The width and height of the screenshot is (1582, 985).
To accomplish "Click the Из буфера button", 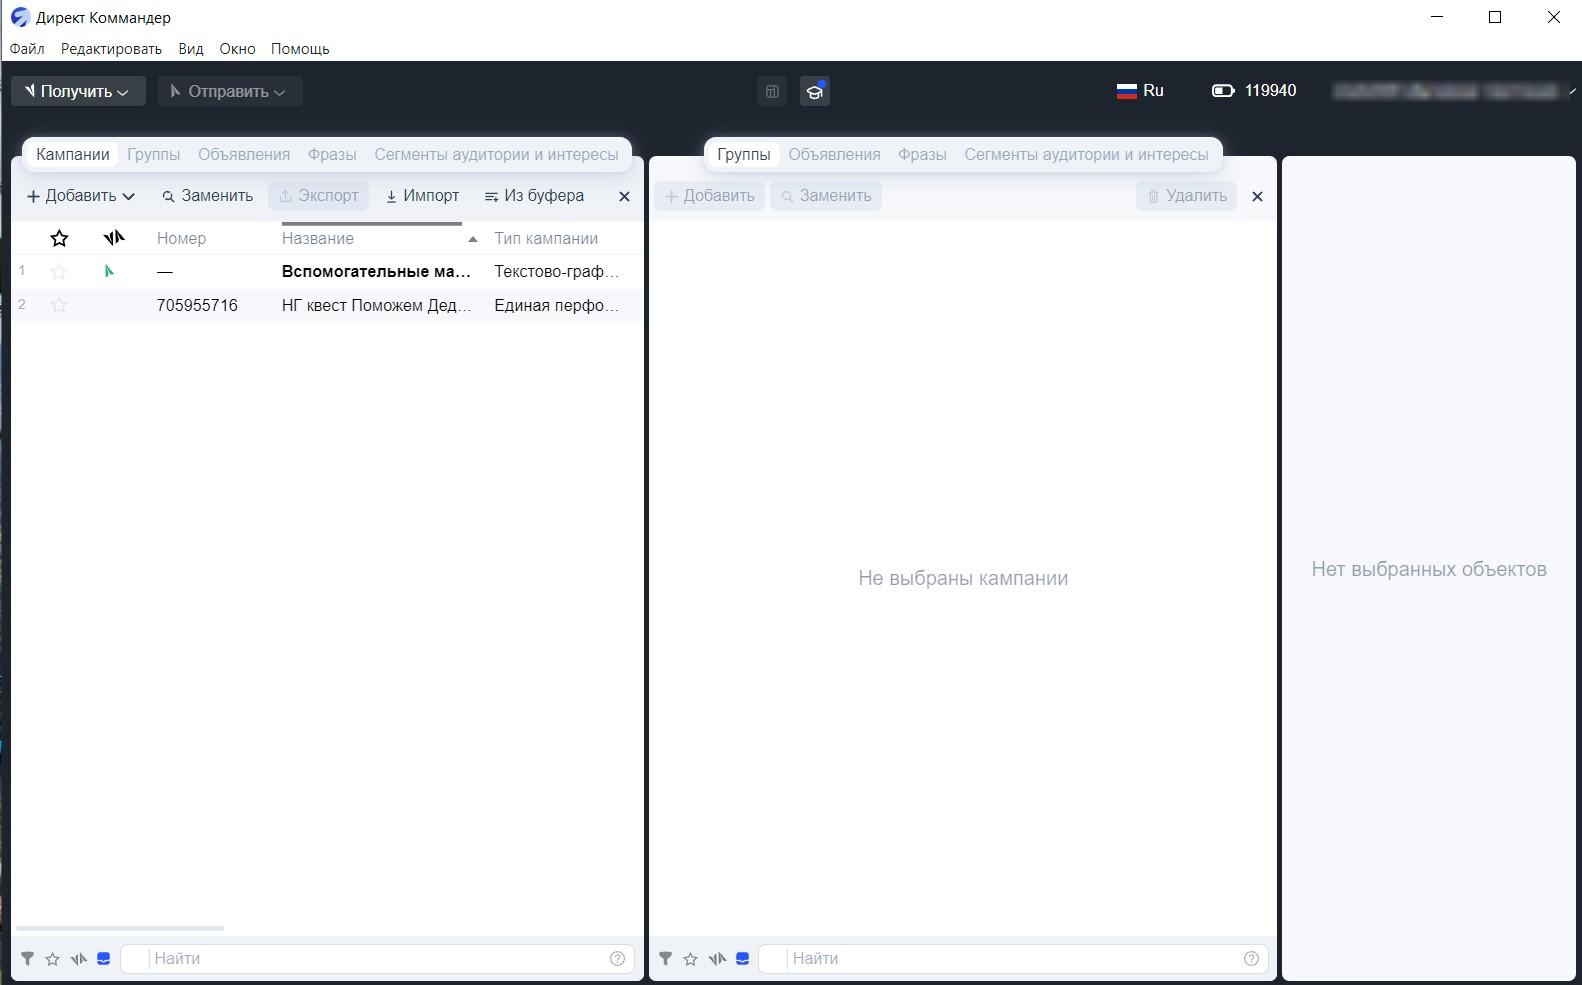I will point(534,196).
